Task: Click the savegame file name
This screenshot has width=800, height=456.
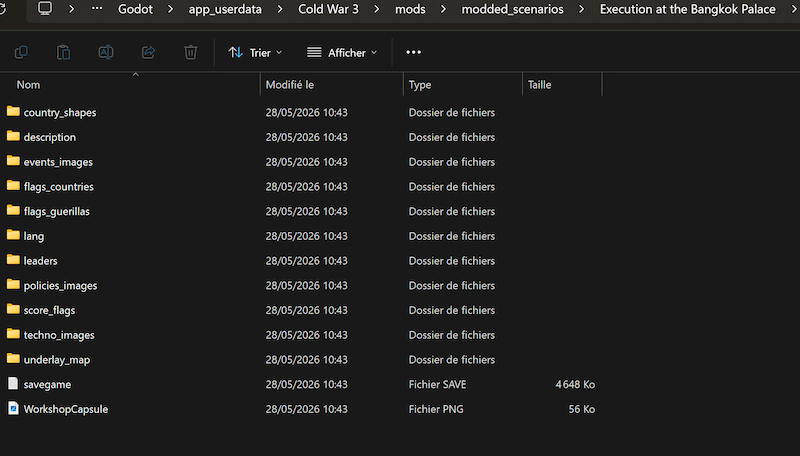Action: point(47,385)
